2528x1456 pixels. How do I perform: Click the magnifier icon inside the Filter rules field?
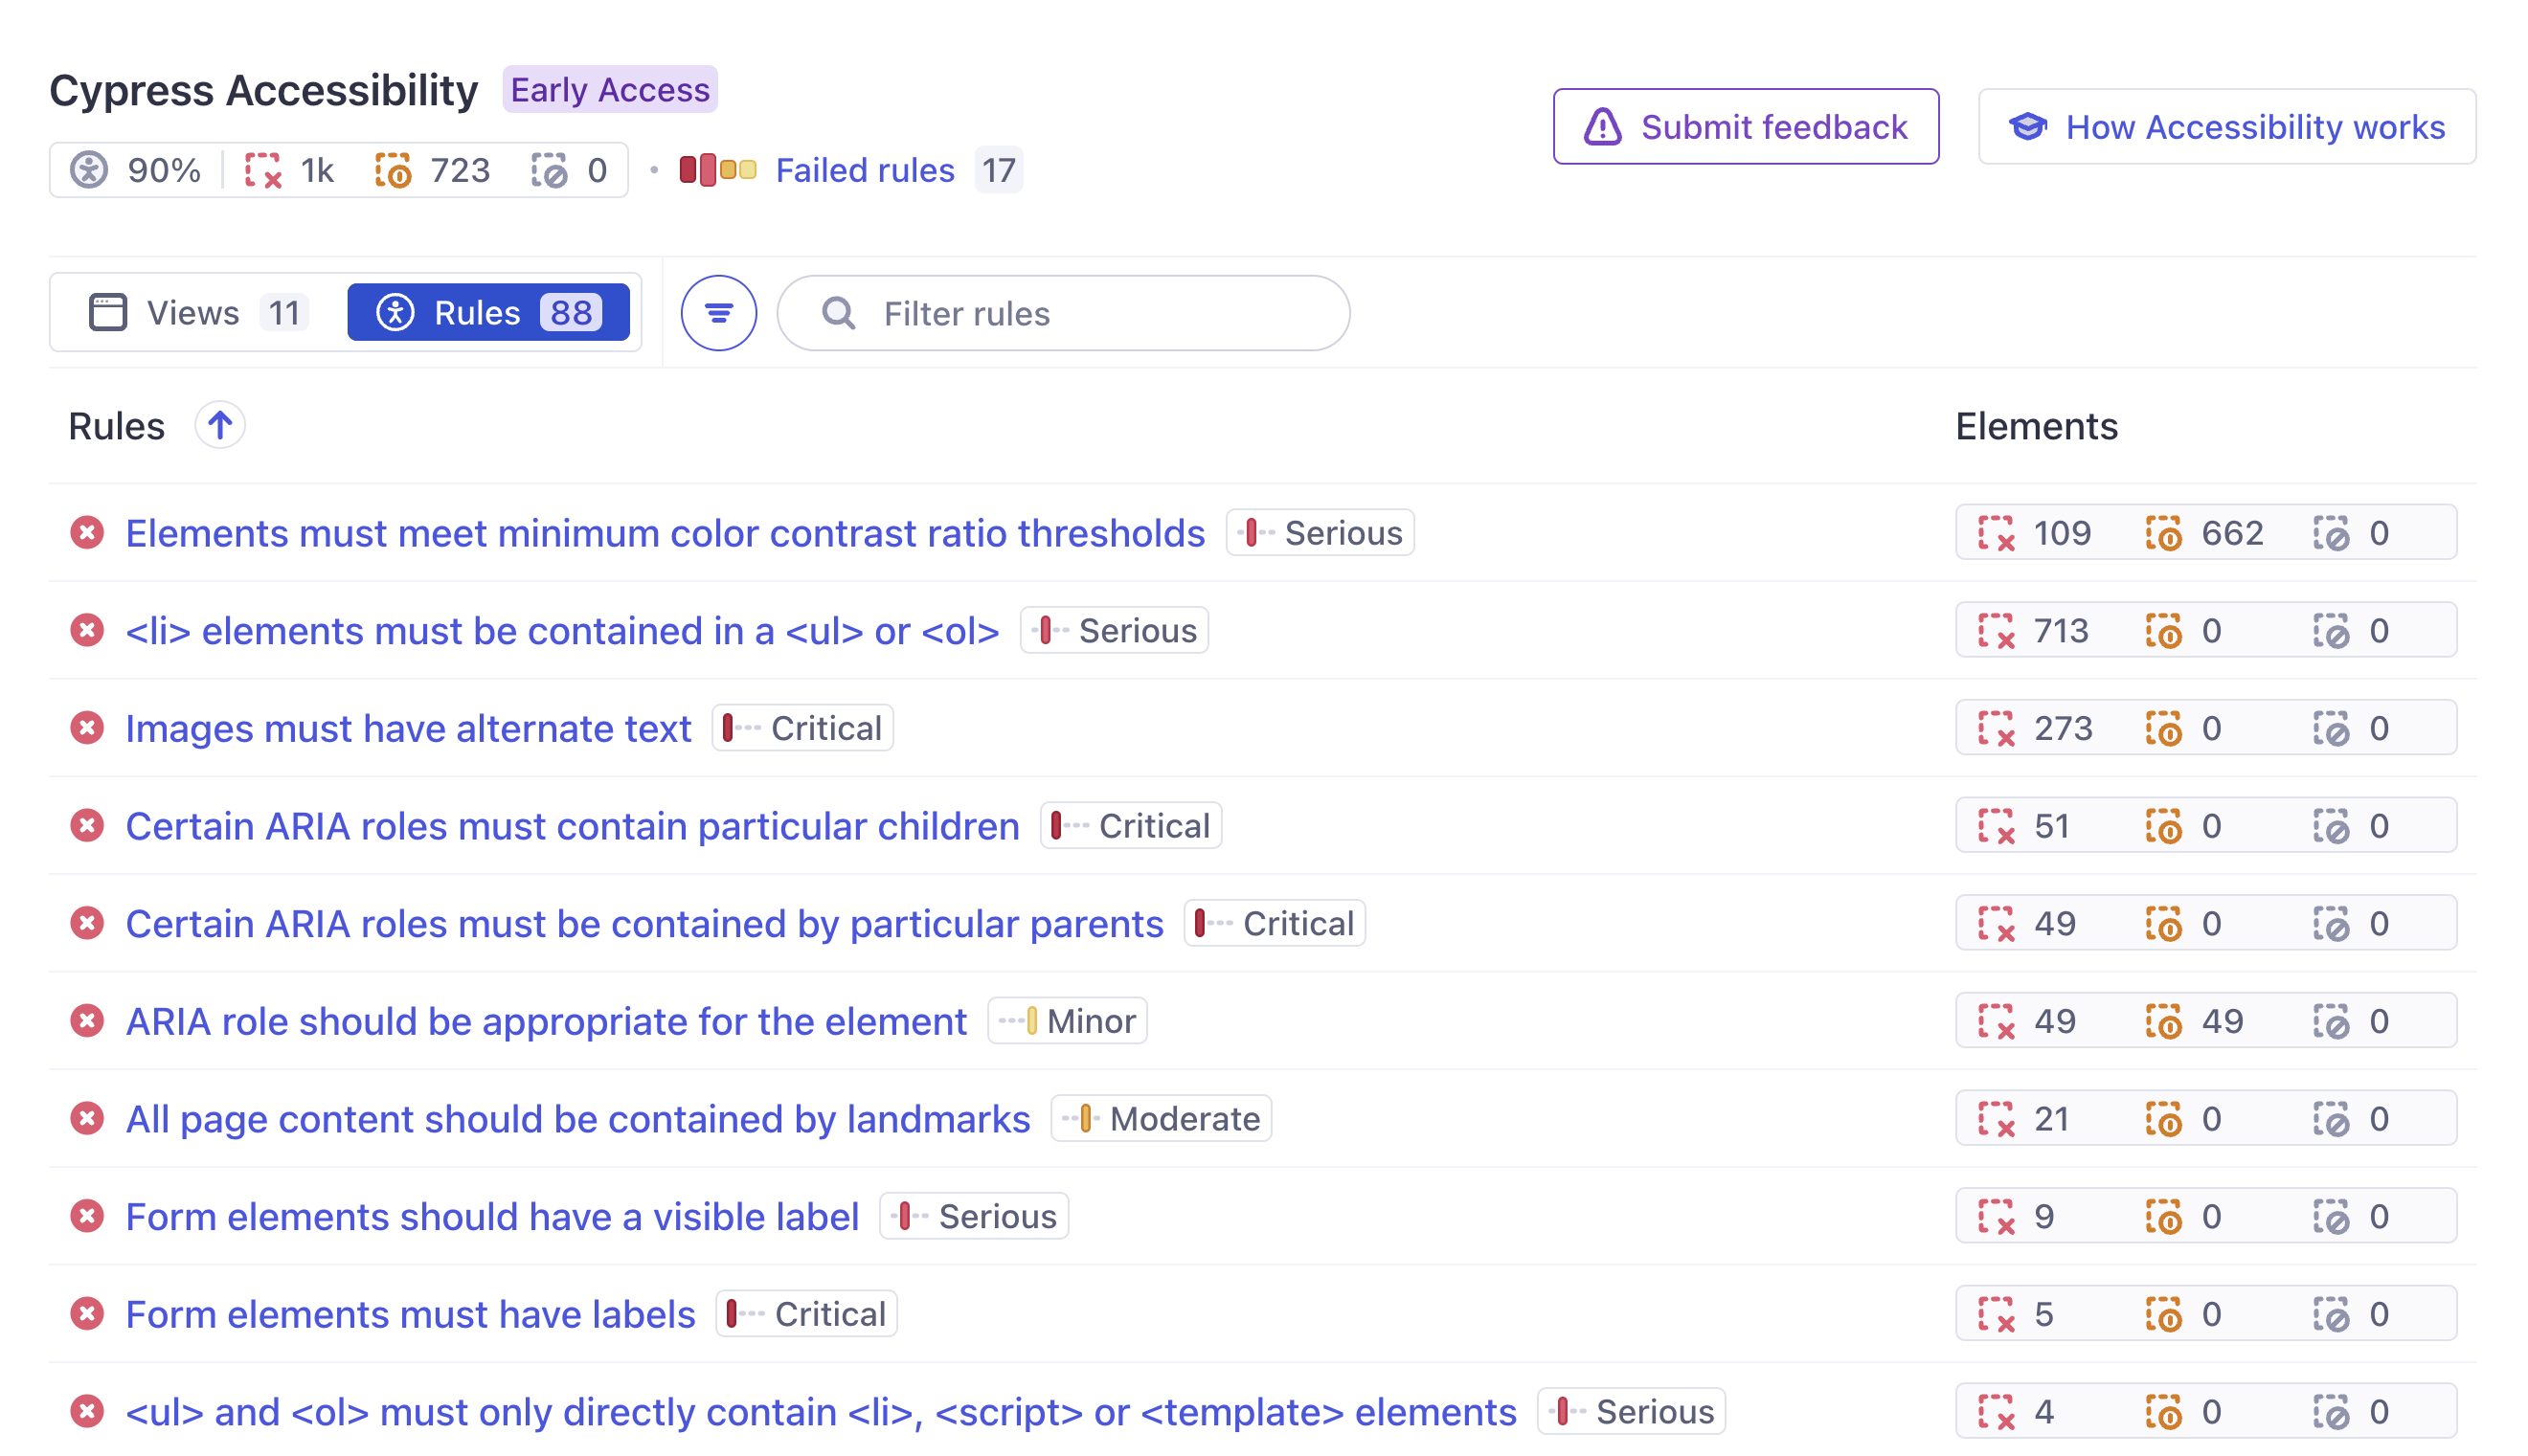[x=837, y=313]
